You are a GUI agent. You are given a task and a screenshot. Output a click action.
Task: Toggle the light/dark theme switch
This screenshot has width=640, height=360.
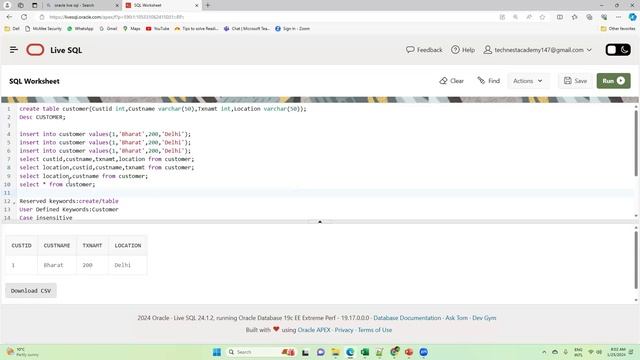point(618,50)
